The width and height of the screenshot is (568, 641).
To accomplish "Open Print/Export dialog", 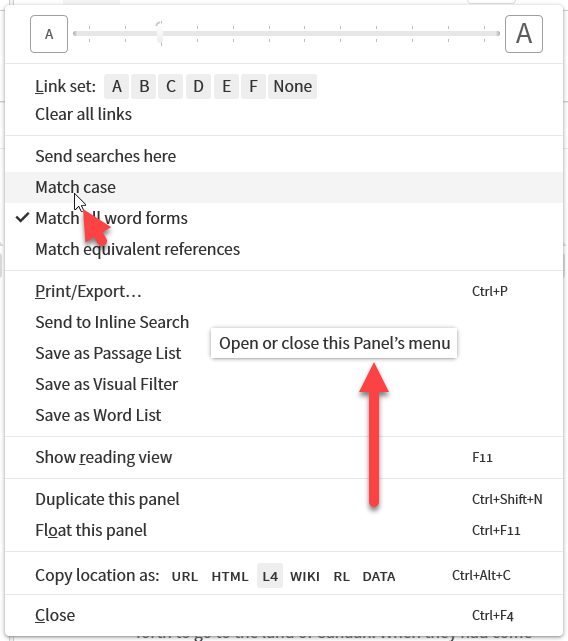I will pos(284,291).
